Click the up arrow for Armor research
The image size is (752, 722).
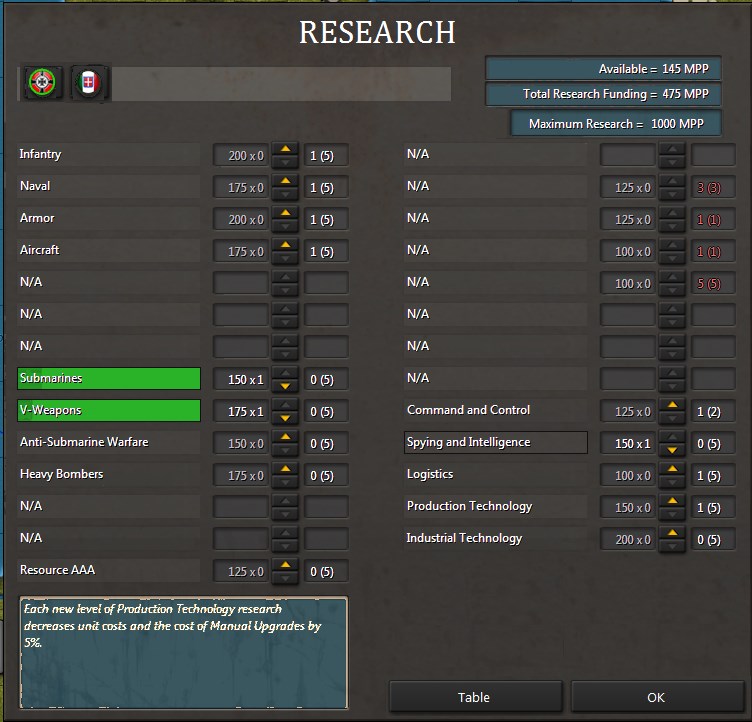(285, 213)
